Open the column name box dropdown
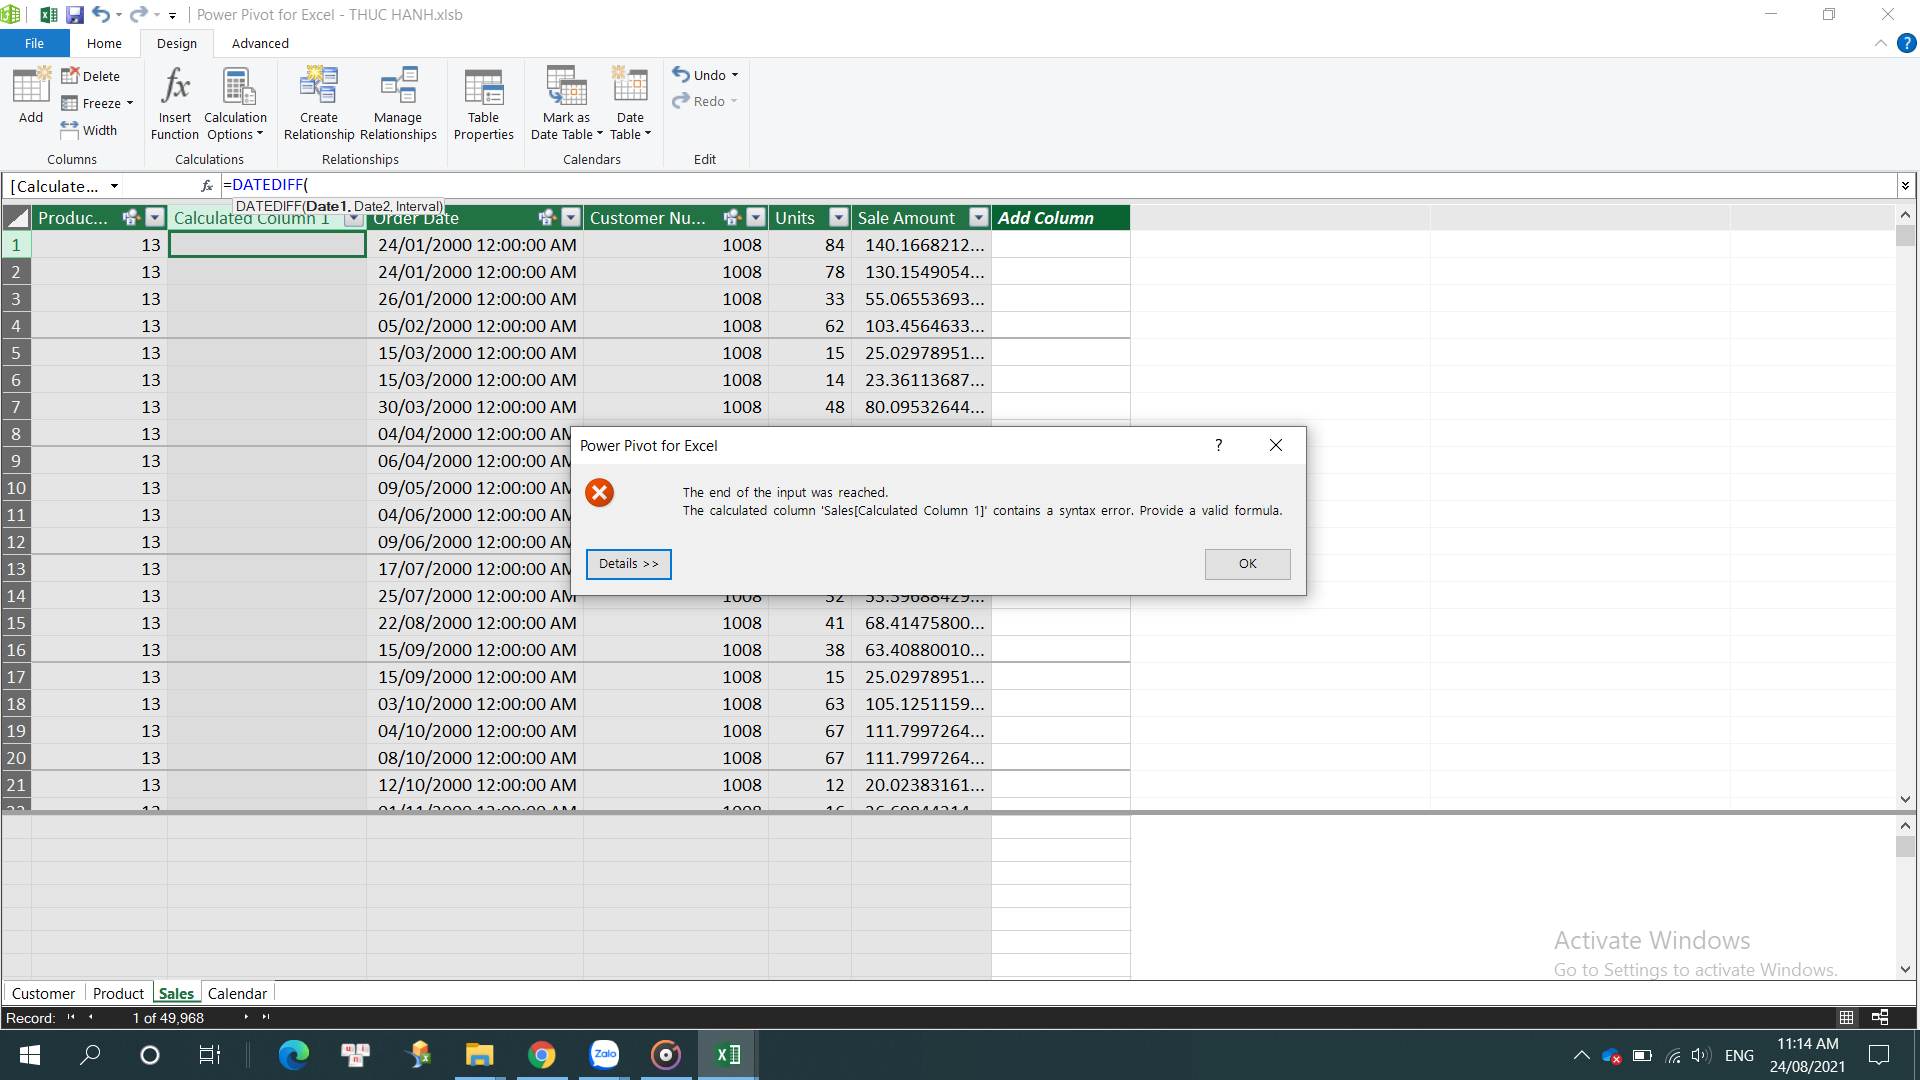Image resolution: width=1920 pixels, height=1080 pixels. click(115, 186)
